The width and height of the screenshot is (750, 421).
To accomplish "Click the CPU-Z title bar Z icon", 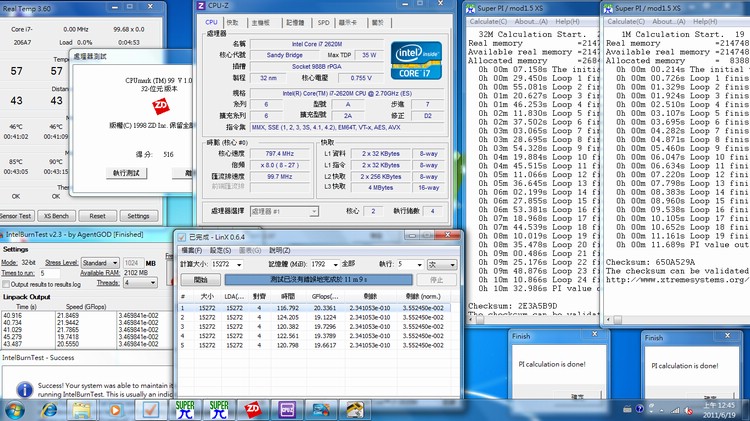I will pos(201,6).
